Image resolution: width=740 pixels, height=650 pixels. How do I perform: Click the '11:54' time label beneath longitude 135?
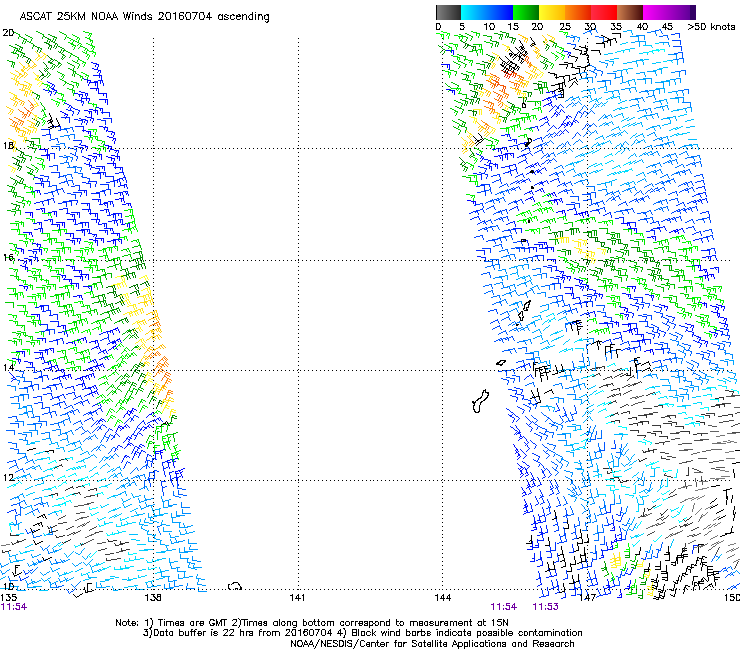click(x=14, y=607)
